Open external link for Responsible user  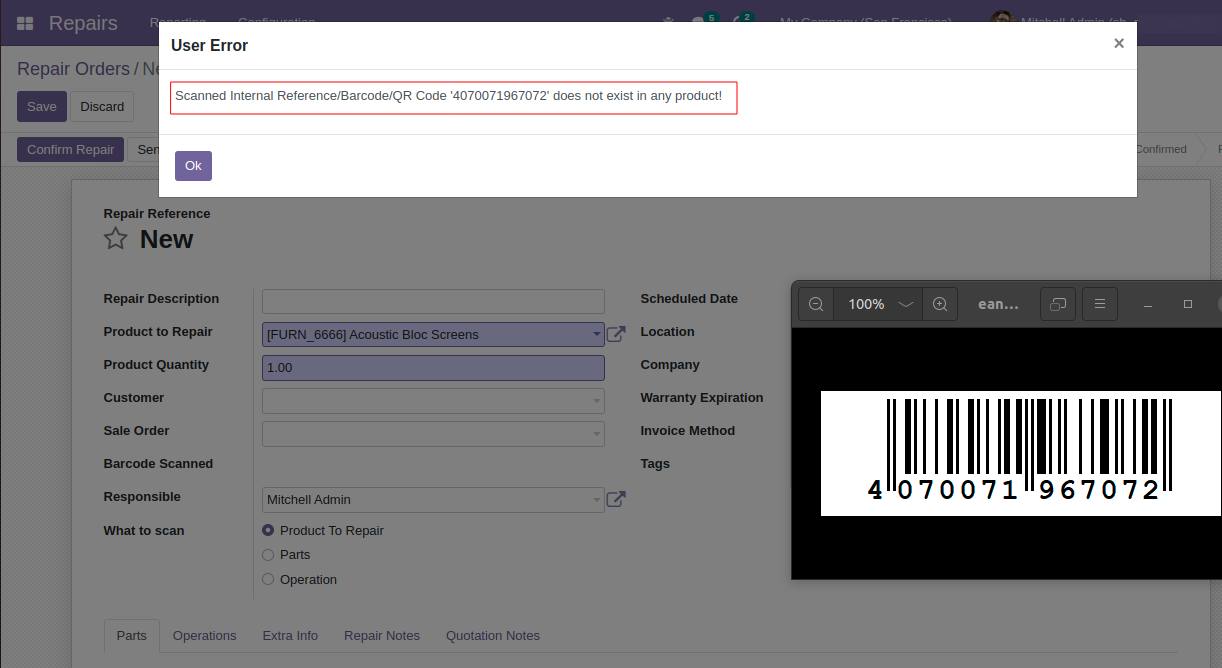coord(616,499)
